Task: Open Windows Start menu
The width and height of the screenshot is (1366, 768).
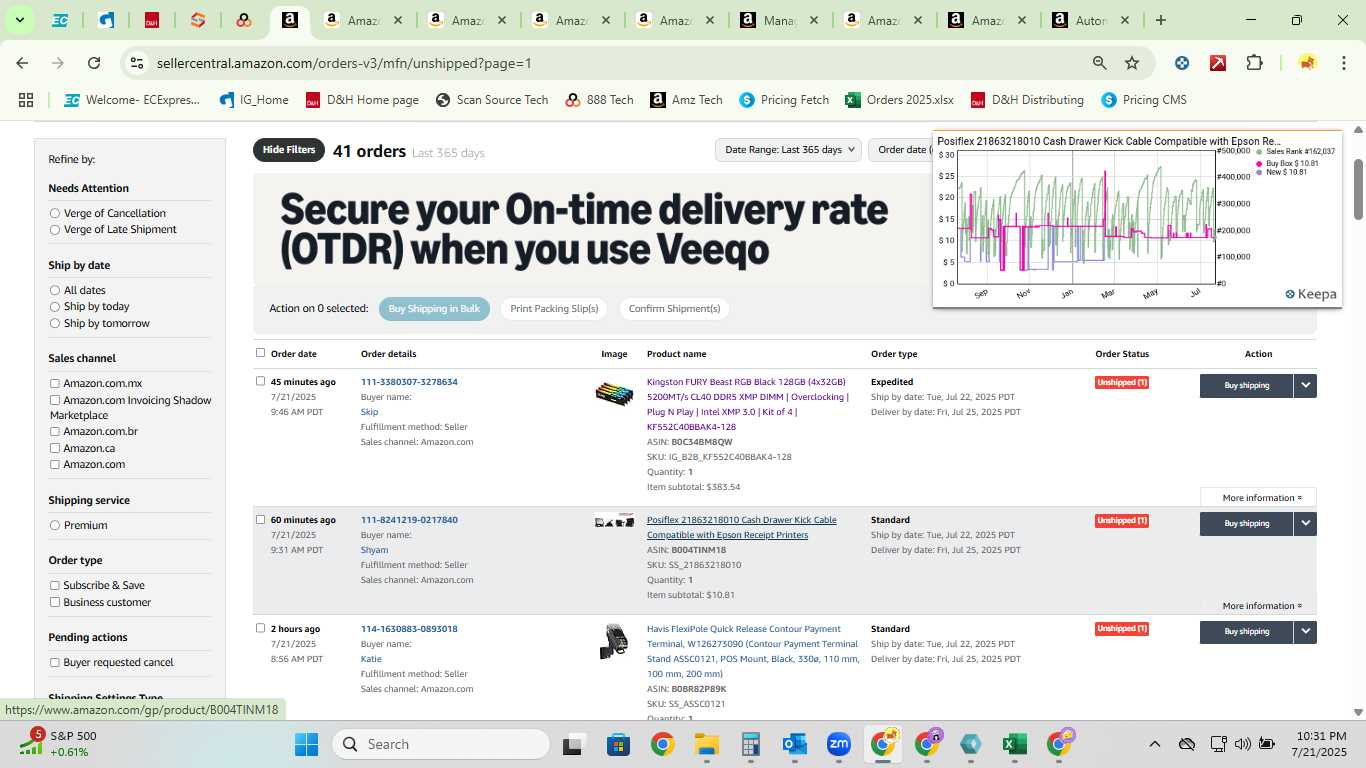Action: point(306,744)
